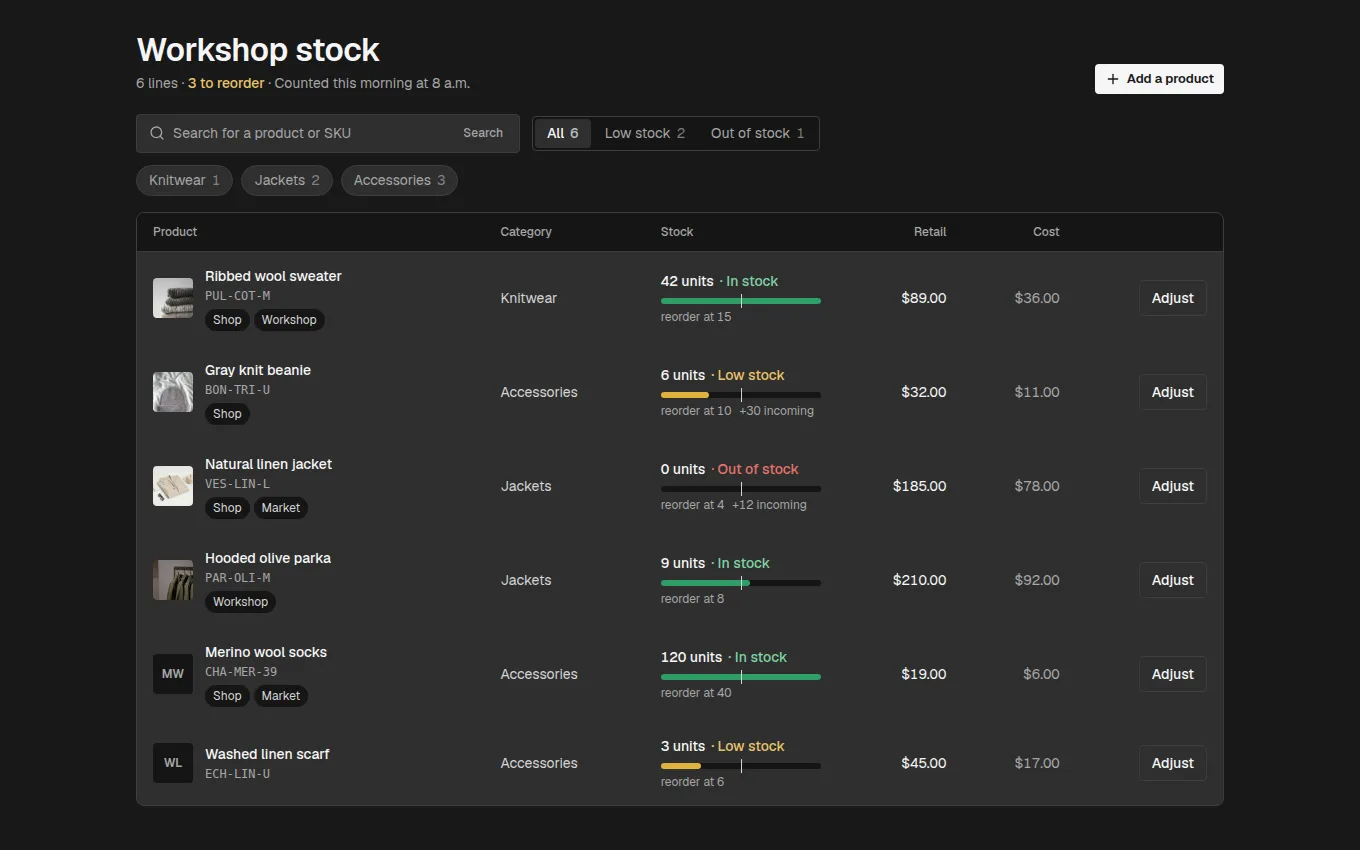Image resolution: width=1360 pixels, height=850 pixels.
Task: Click the Workshop tag under Hooded olive parka
Action: [240, 602]
